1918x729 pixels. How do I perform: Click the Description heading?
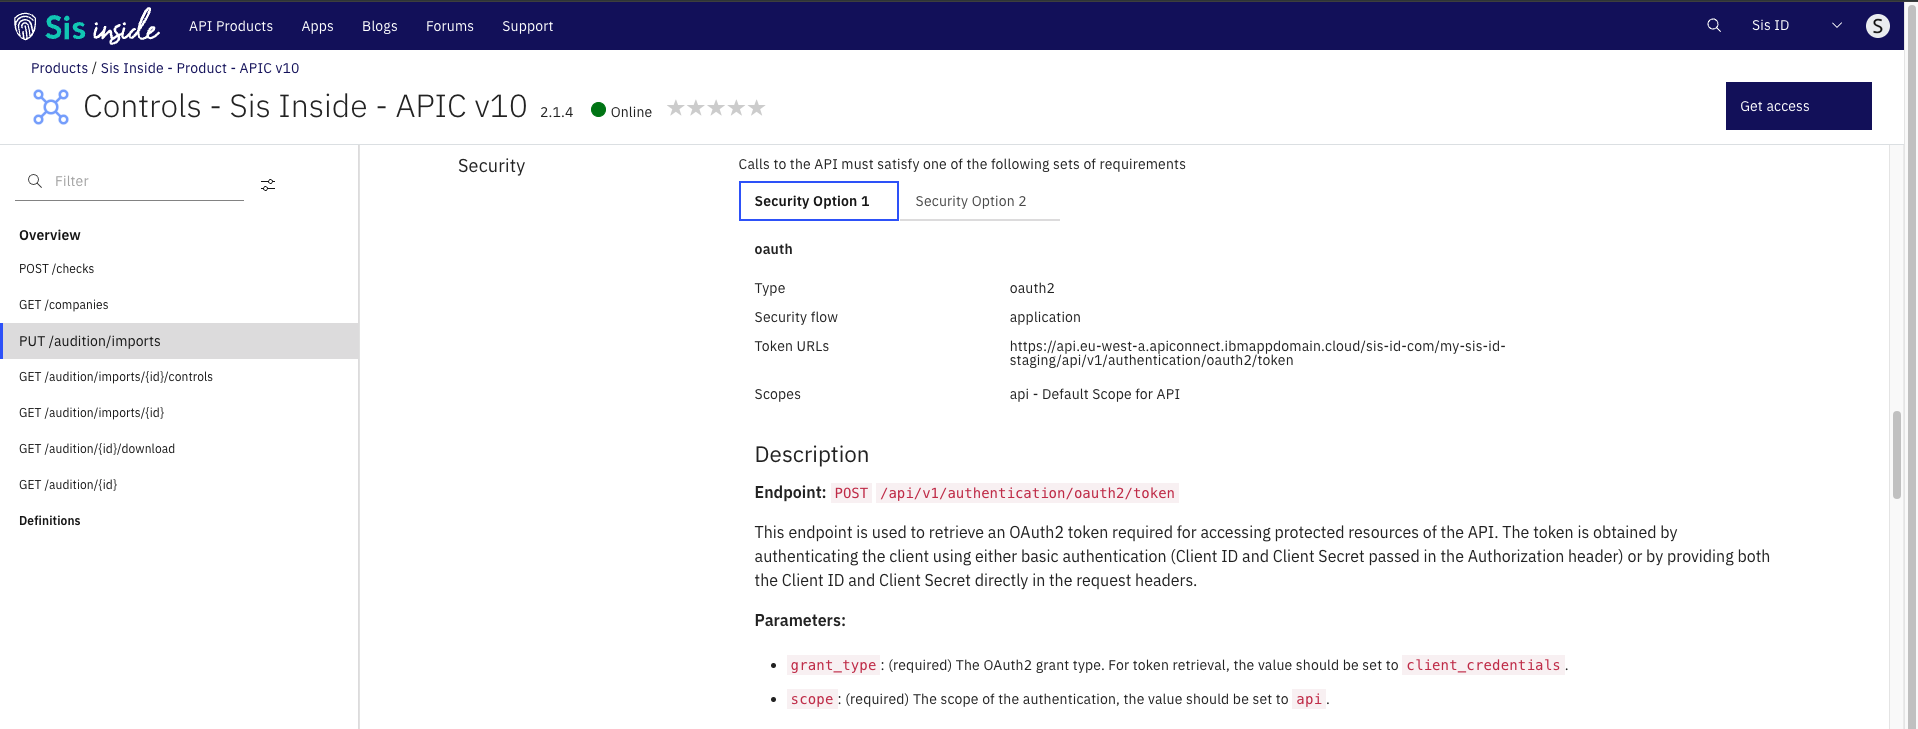pos(812,455)
